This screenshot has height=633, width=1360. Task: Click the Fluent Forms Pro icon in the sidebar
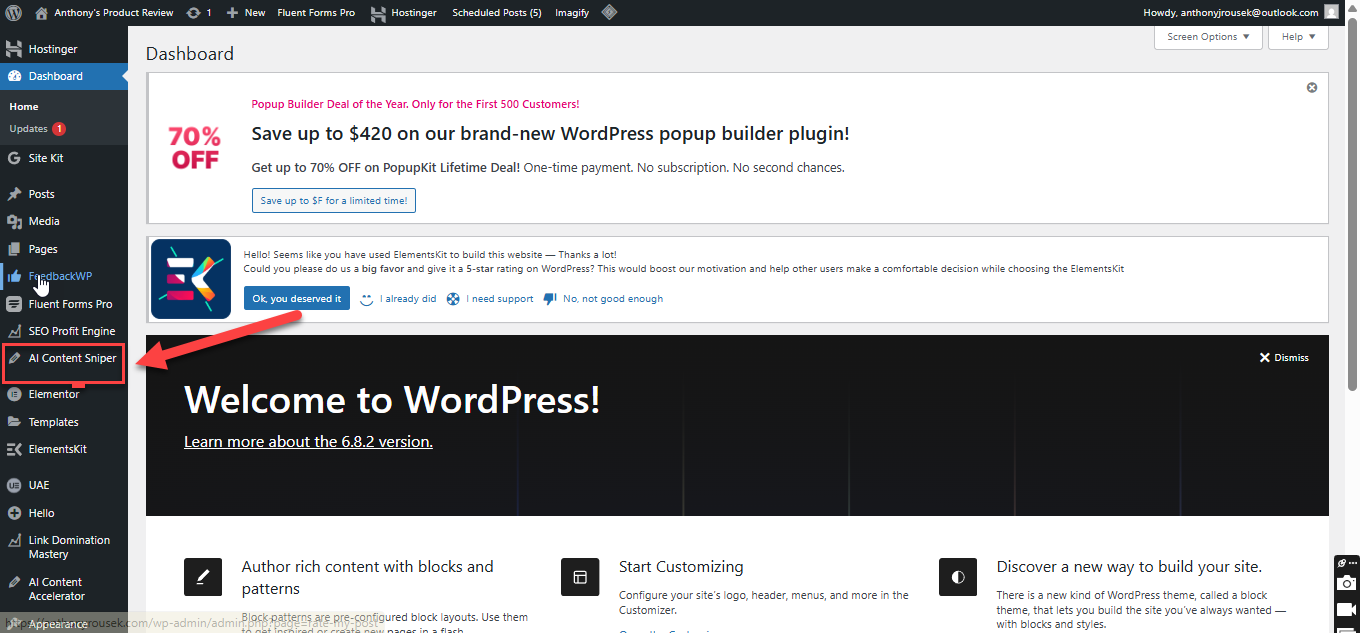point(14,304)
